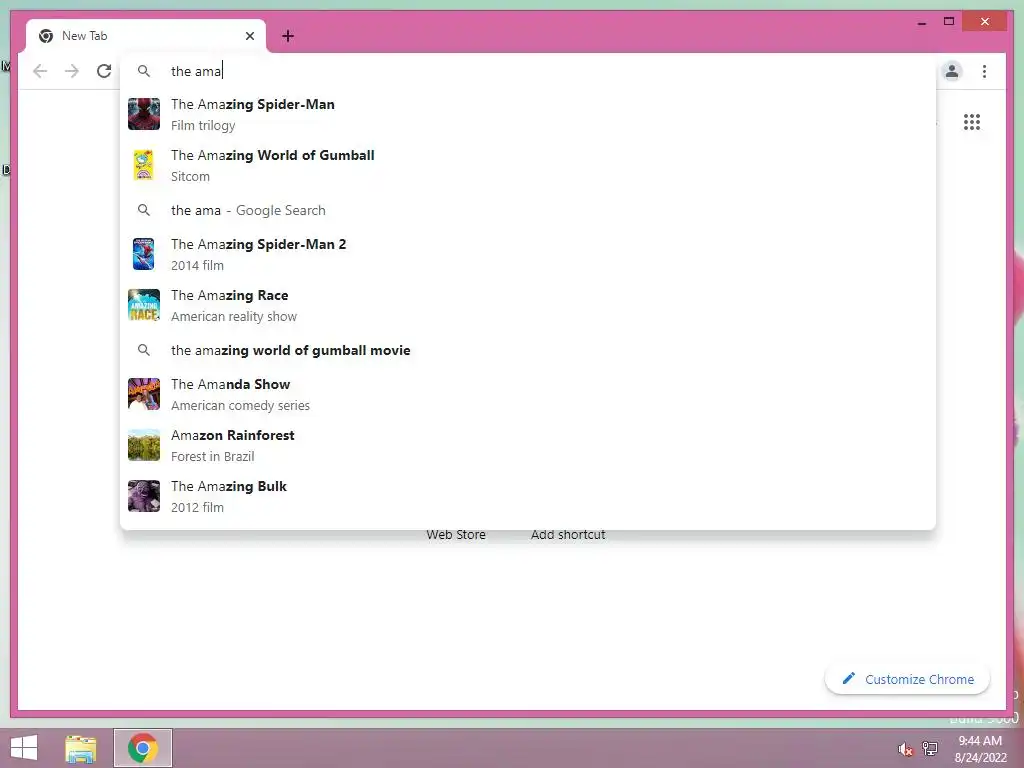
Task: Click the Web Store shortcut label
Action: click(x=456, y=535)
